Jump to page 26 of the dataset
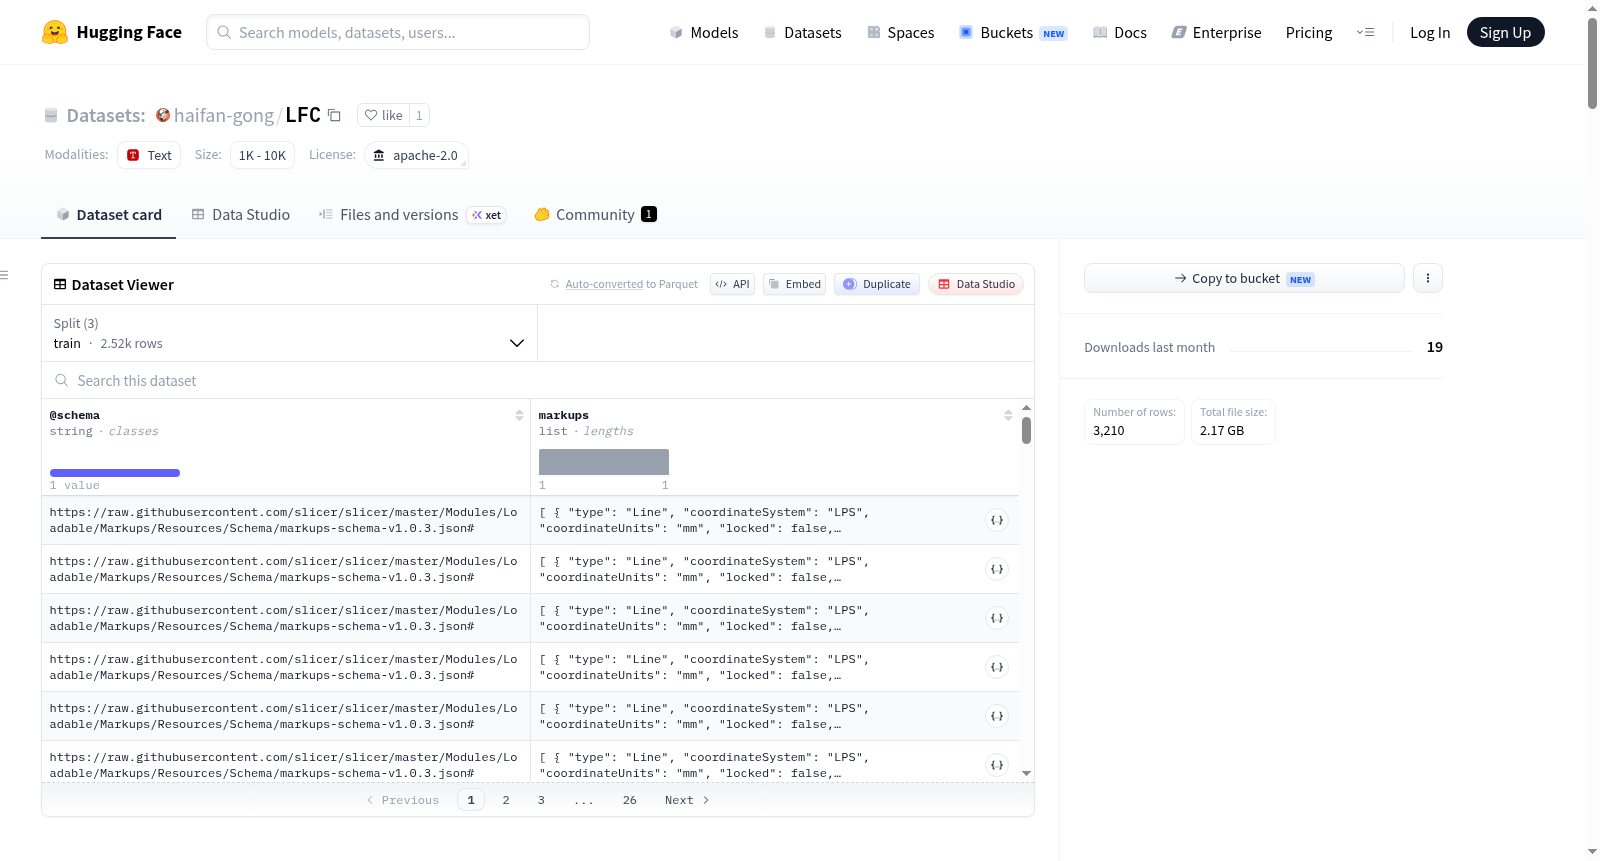The height and width of the screenshot is (861, 1600). [629, 800]
